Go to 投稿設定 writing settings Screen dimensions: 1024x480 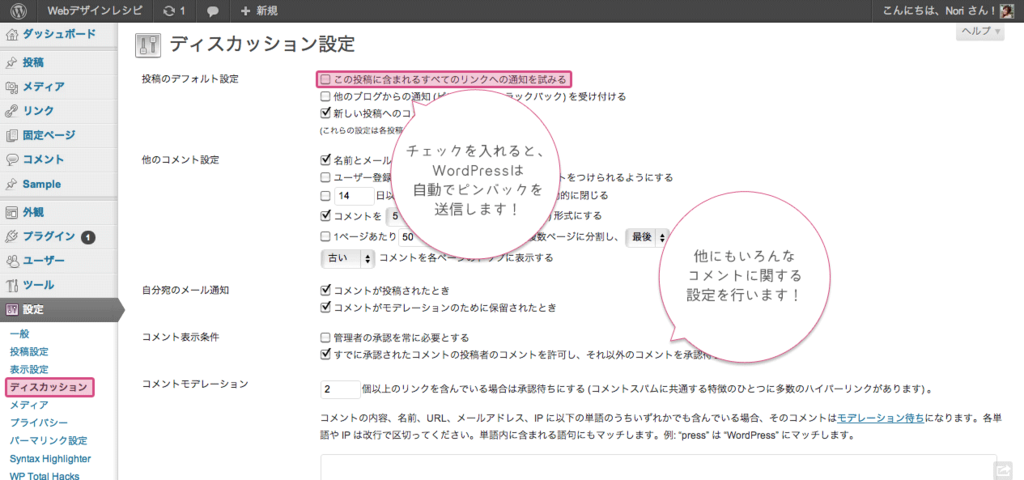29,351
